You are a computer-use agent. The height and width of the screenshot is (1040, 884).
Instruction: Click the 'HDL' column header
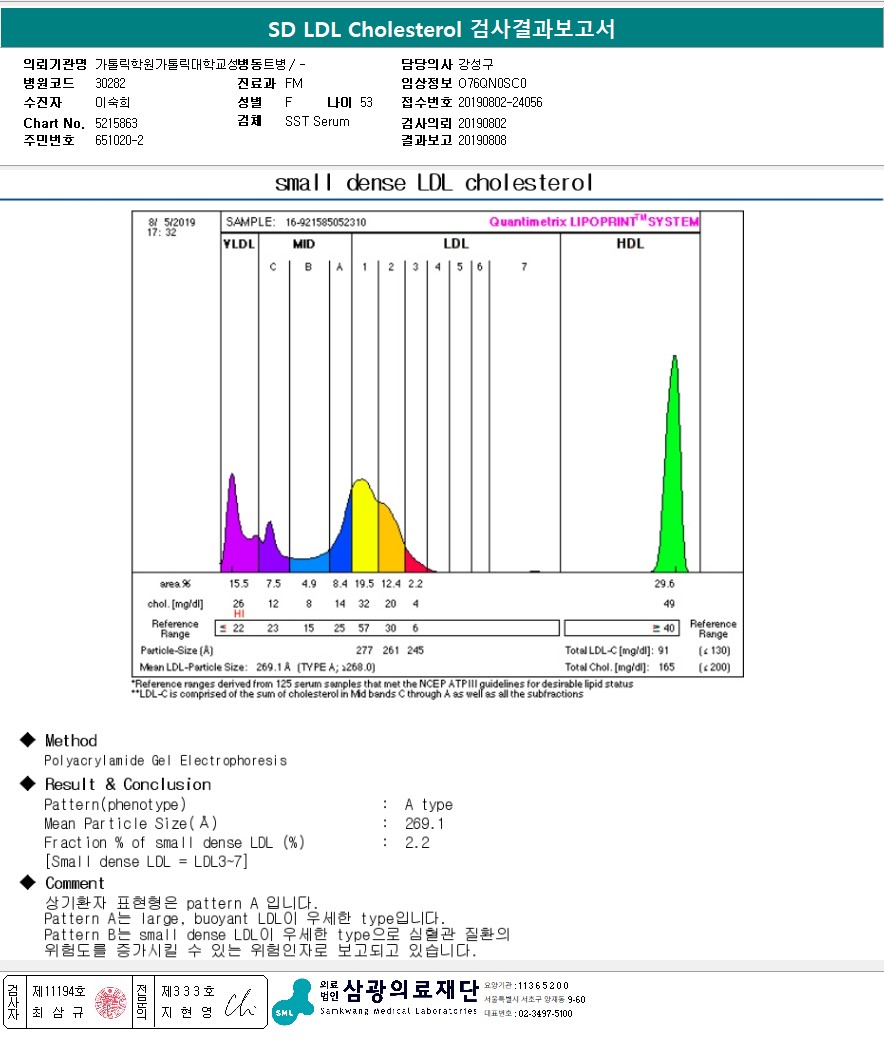tap(630, 243)
